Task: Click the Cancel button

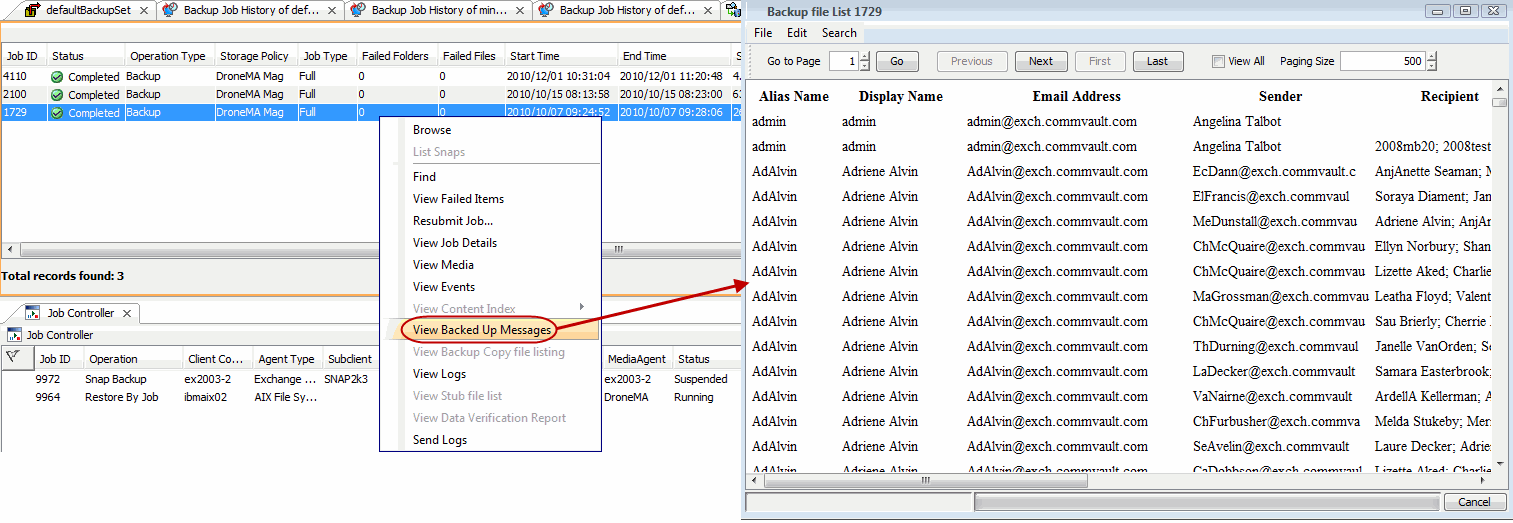Action: coord(1474,502)
